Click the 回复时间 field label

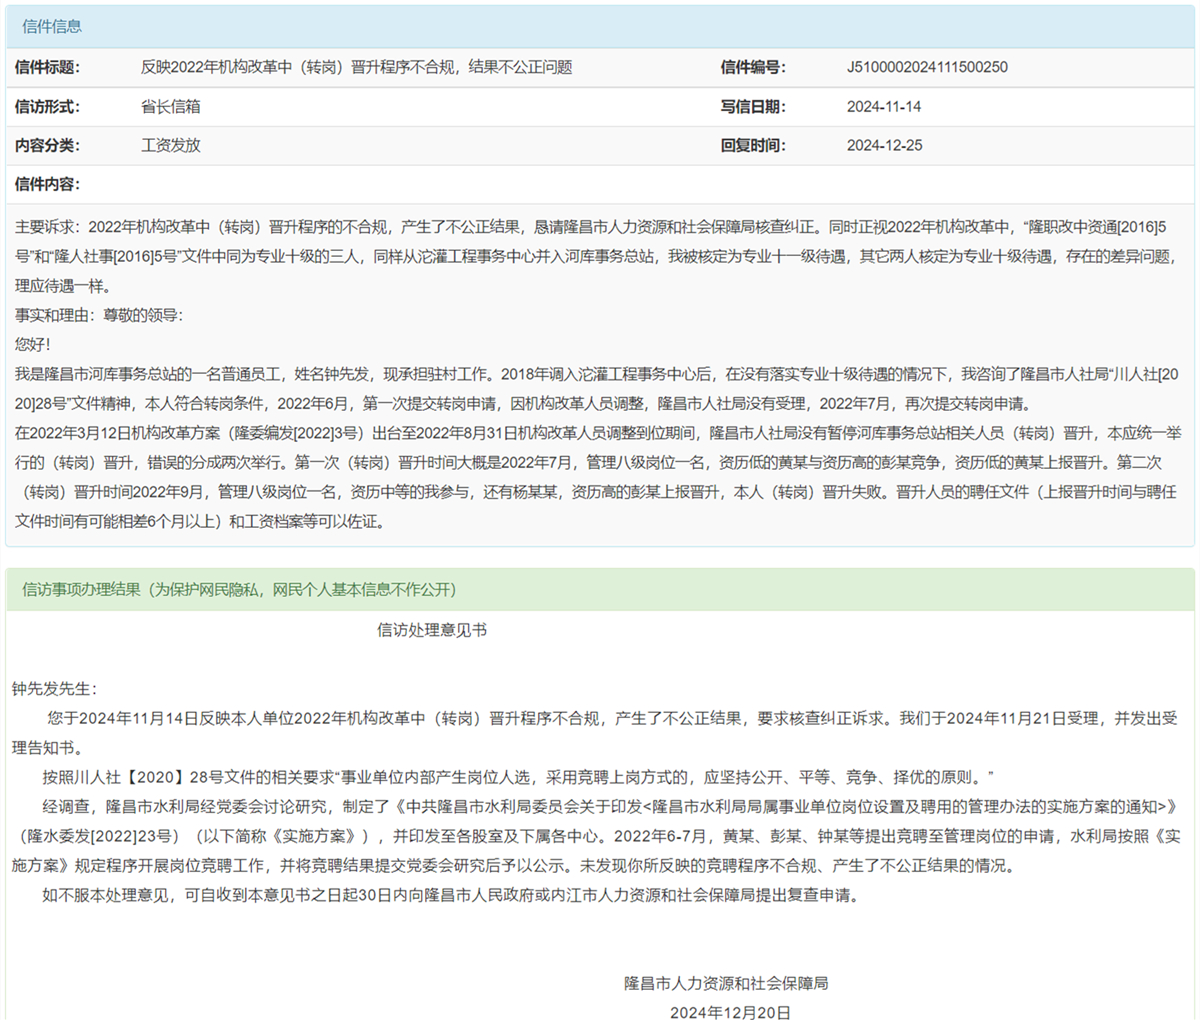click(x=753, y=145)
